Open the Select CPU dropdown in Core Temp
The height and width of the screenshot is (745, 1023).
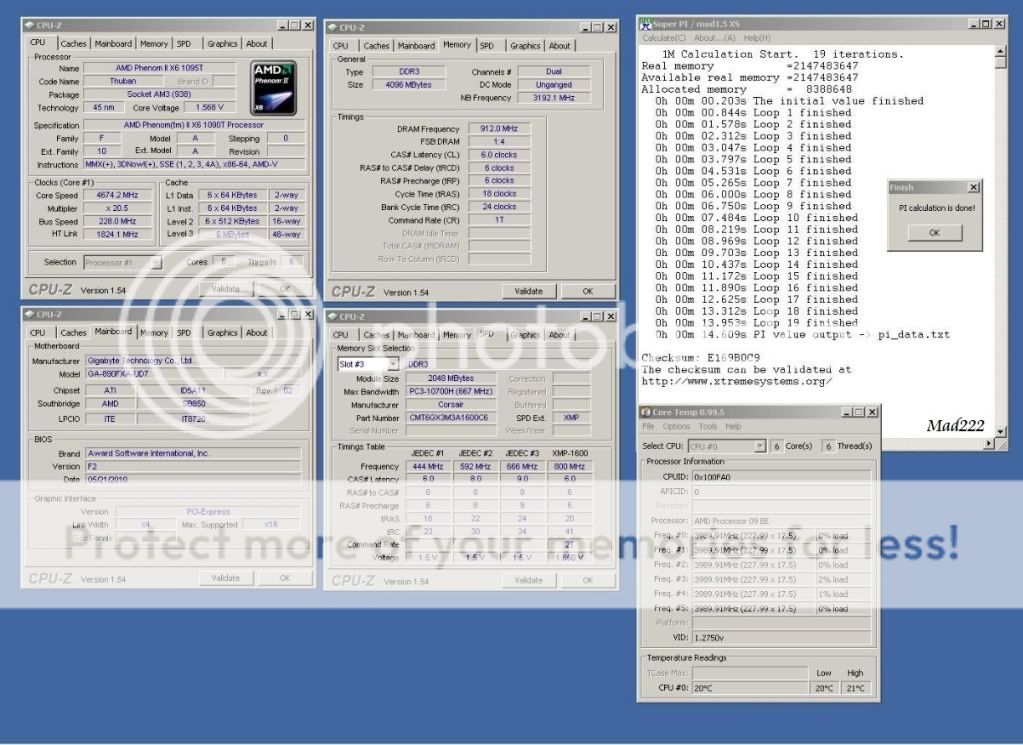[759, 446]
